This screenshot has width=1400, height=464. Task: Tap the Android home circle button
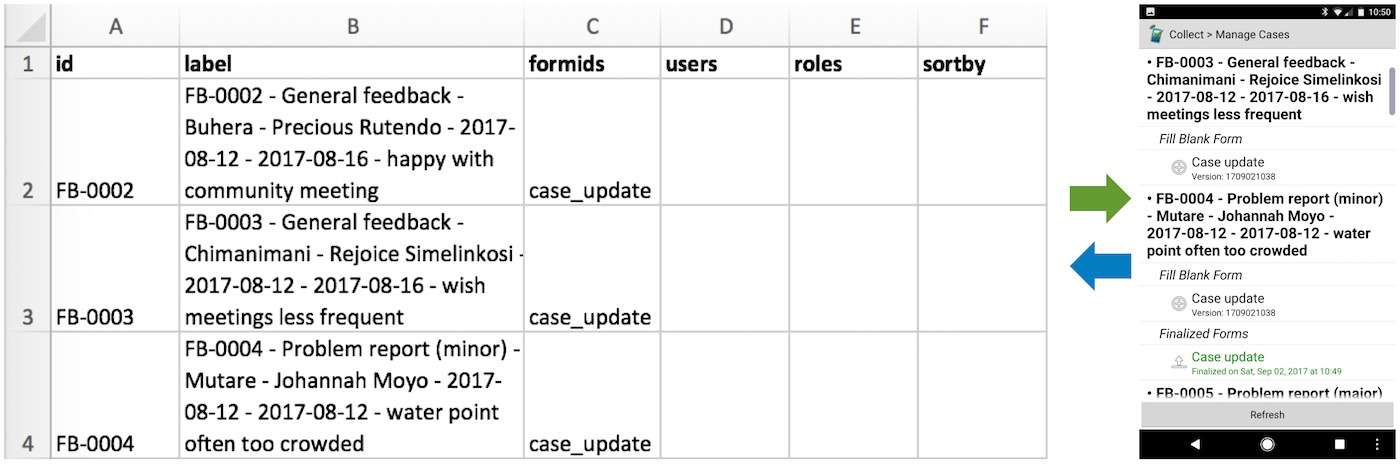pyautogui.click(x=1267, y=444)
